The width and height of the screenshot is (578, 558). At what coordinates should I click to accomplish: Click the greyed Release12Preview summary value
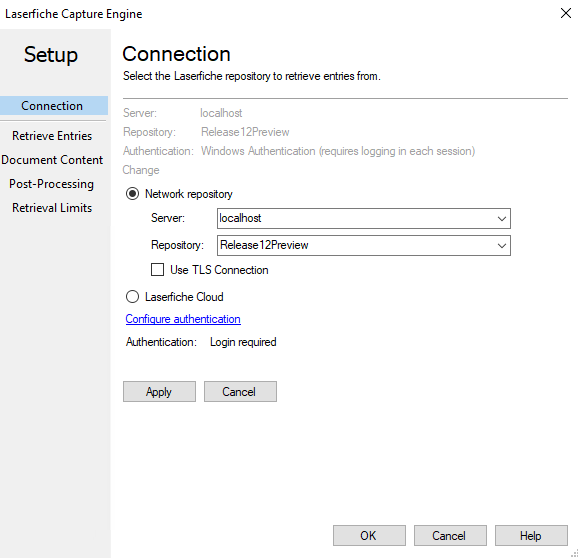point(245,132)
